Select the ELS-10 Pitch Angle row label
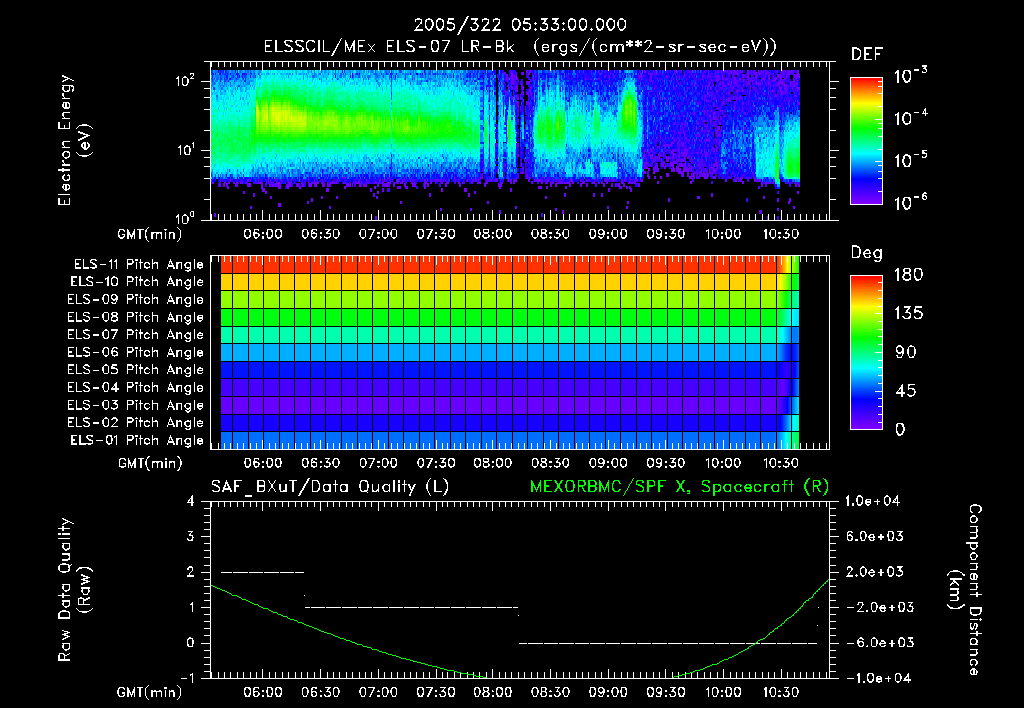Viewport: 1024px width, 708px height. pyautogui.click(x=137, y=282)
